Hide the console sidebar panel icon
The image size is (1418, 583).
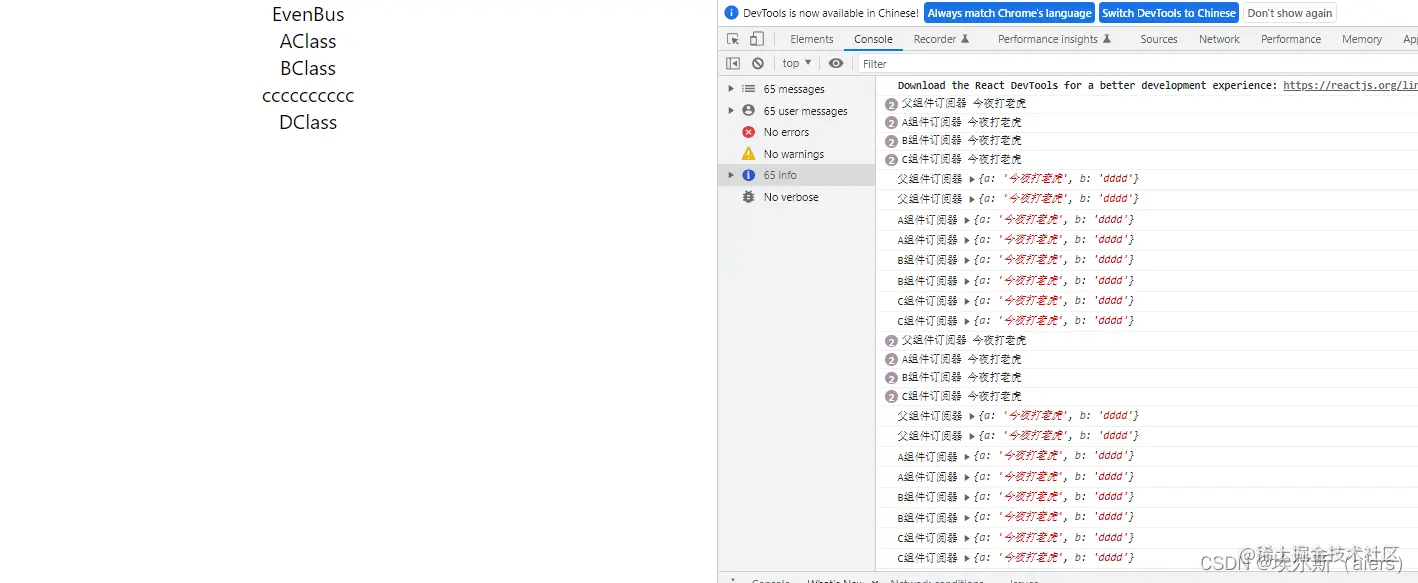pyautogui.click(x=733, y=62)
